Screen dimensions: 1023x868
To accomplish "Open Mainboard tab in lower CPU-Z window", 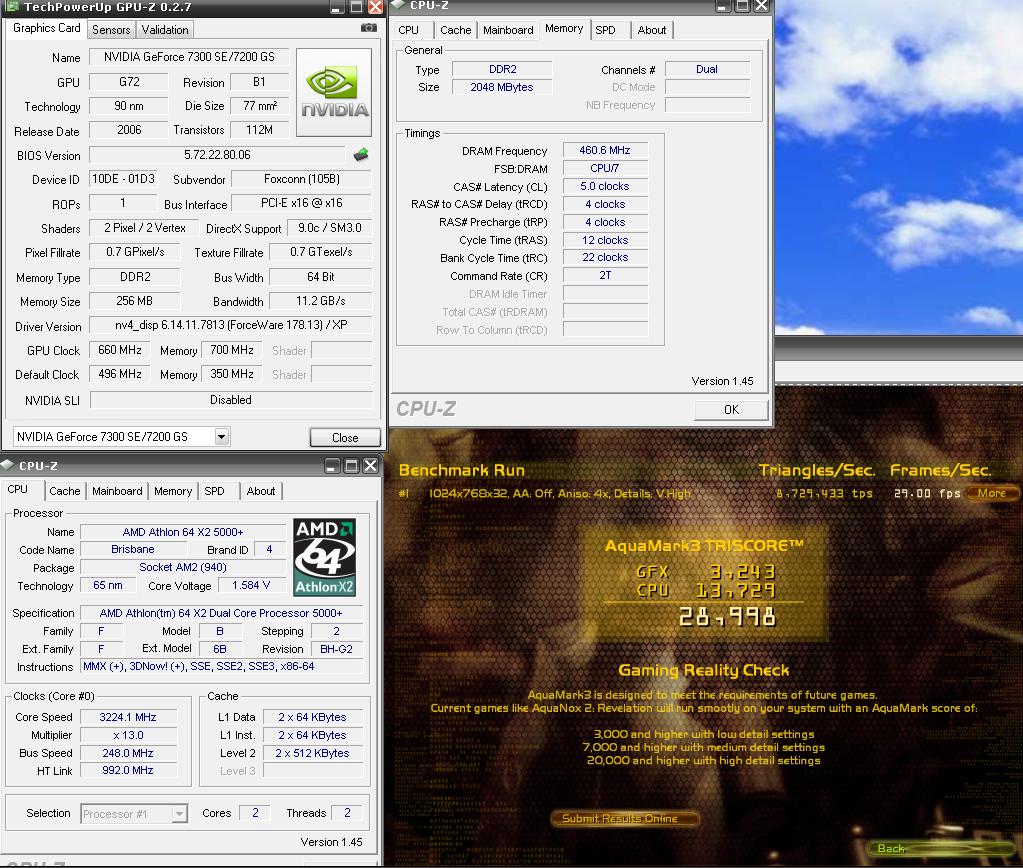I will [117, 491].
